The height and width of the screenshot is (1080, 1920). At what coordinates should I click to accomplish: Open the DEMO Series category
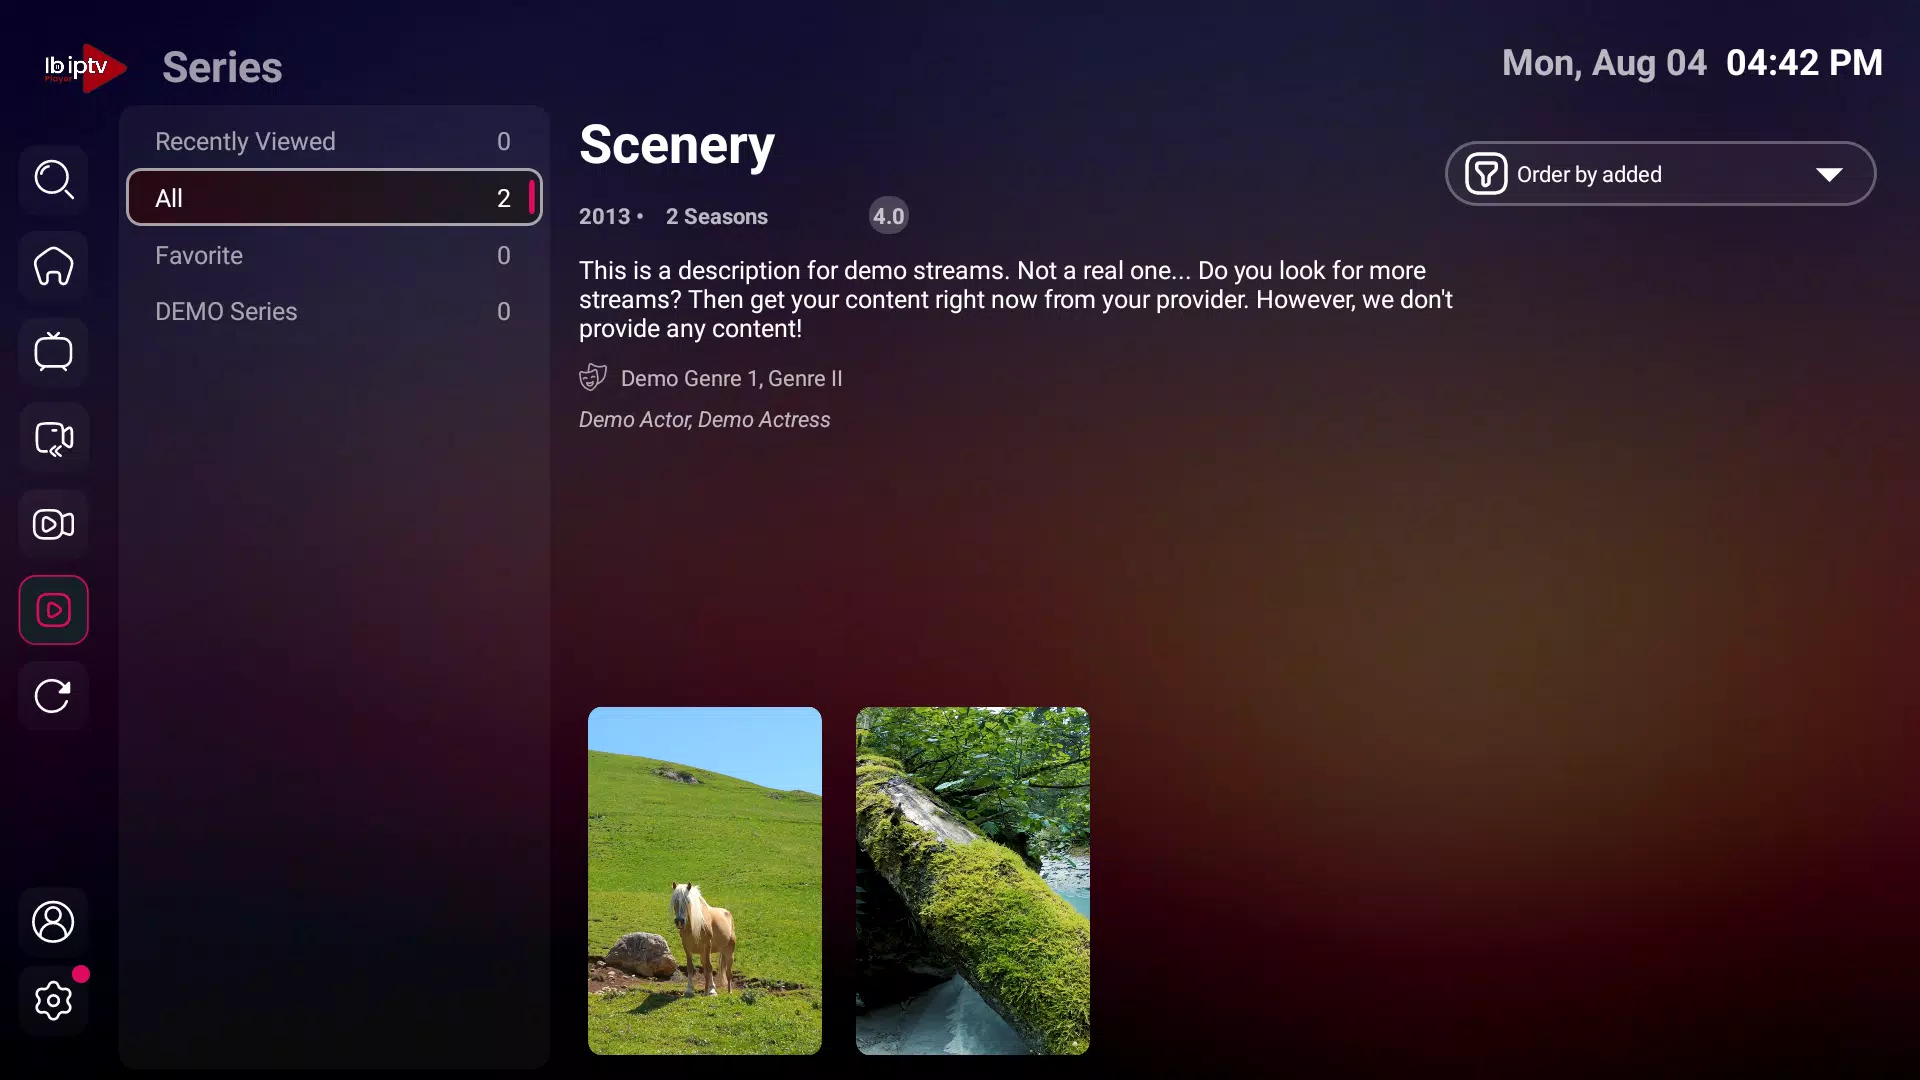coord(334,311)
